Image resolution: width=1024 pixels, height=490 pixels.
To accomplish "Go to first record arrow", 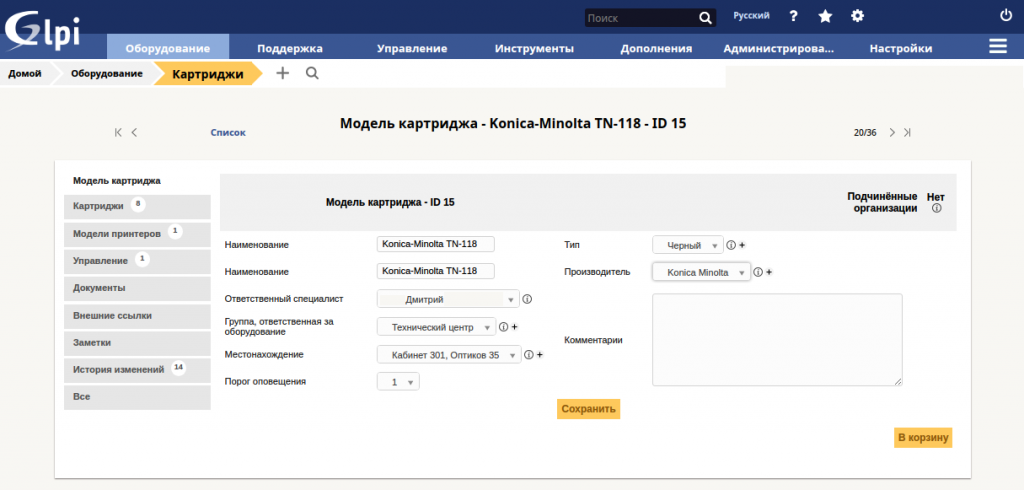I will (x=118, y=132).
